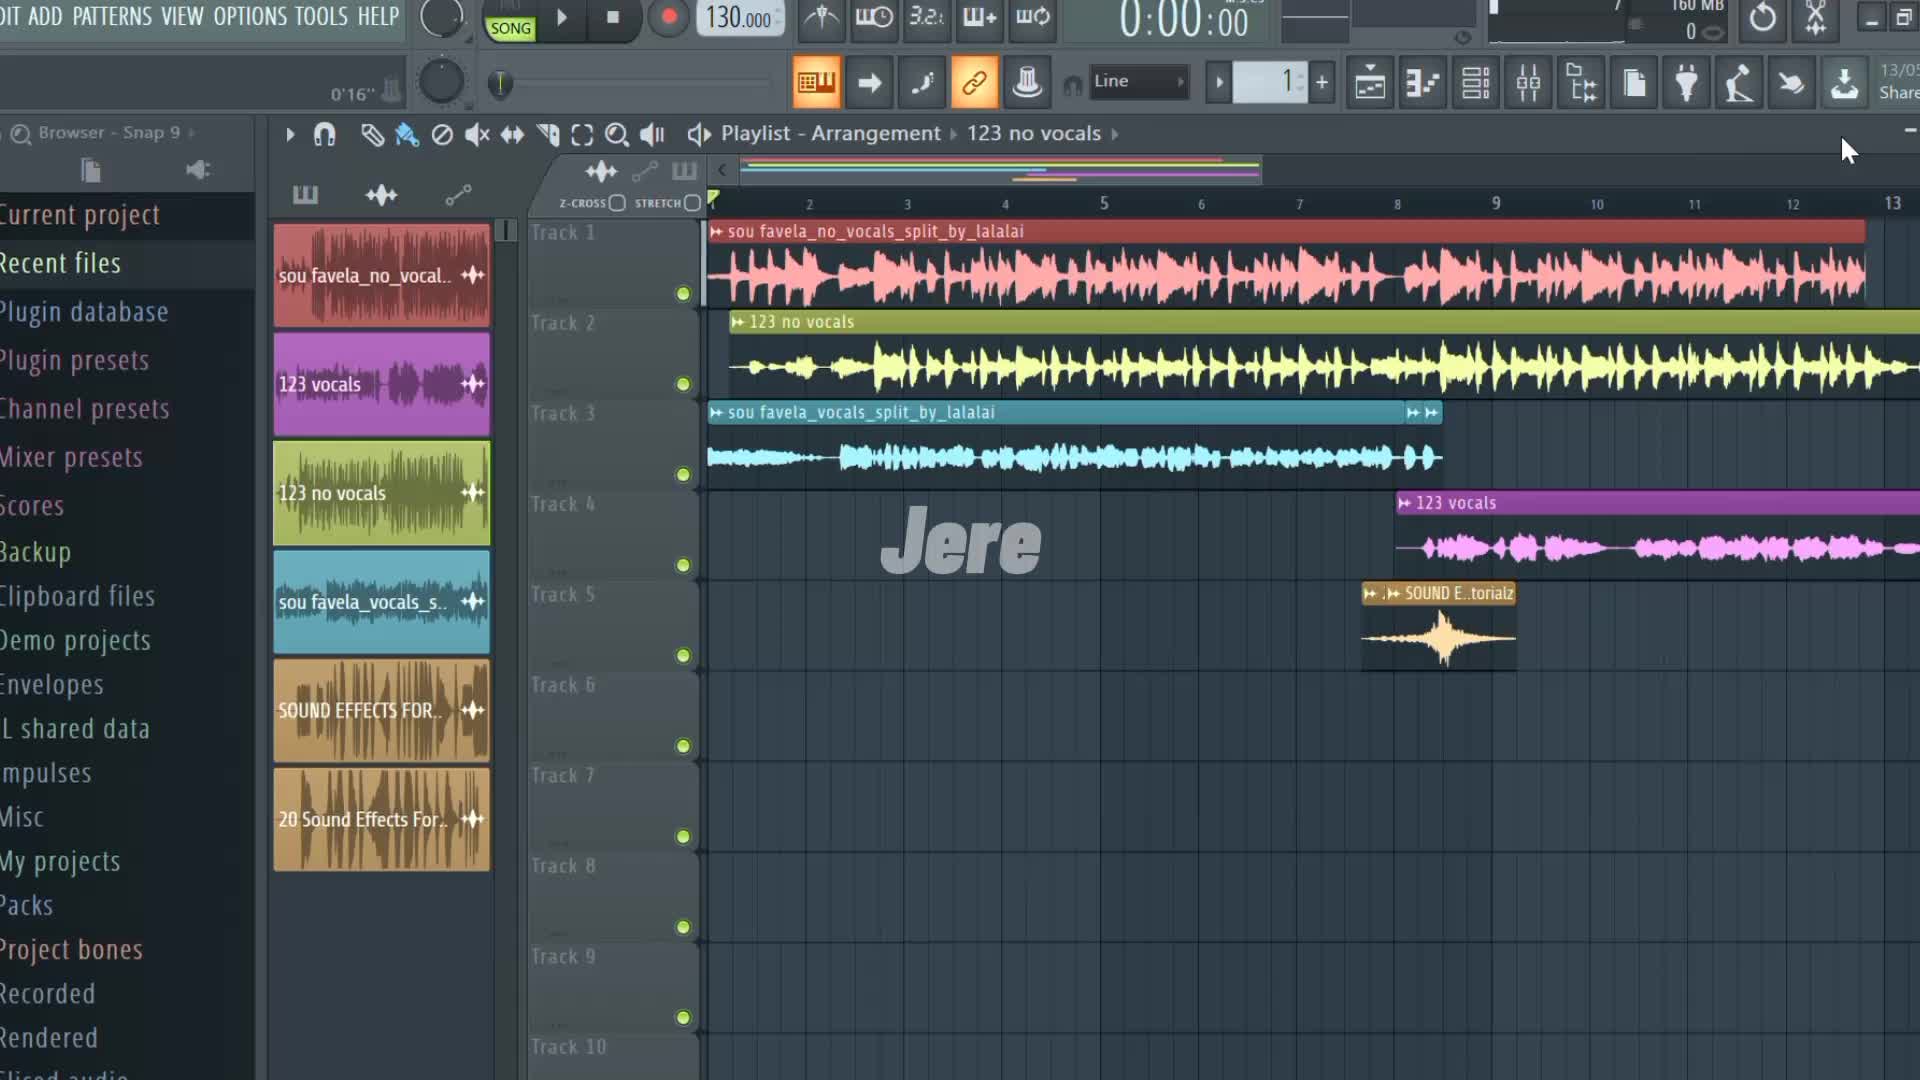Mute Track 3 with its green light
Viewport: 1920px width, 1080px height.
pos(683,475)
